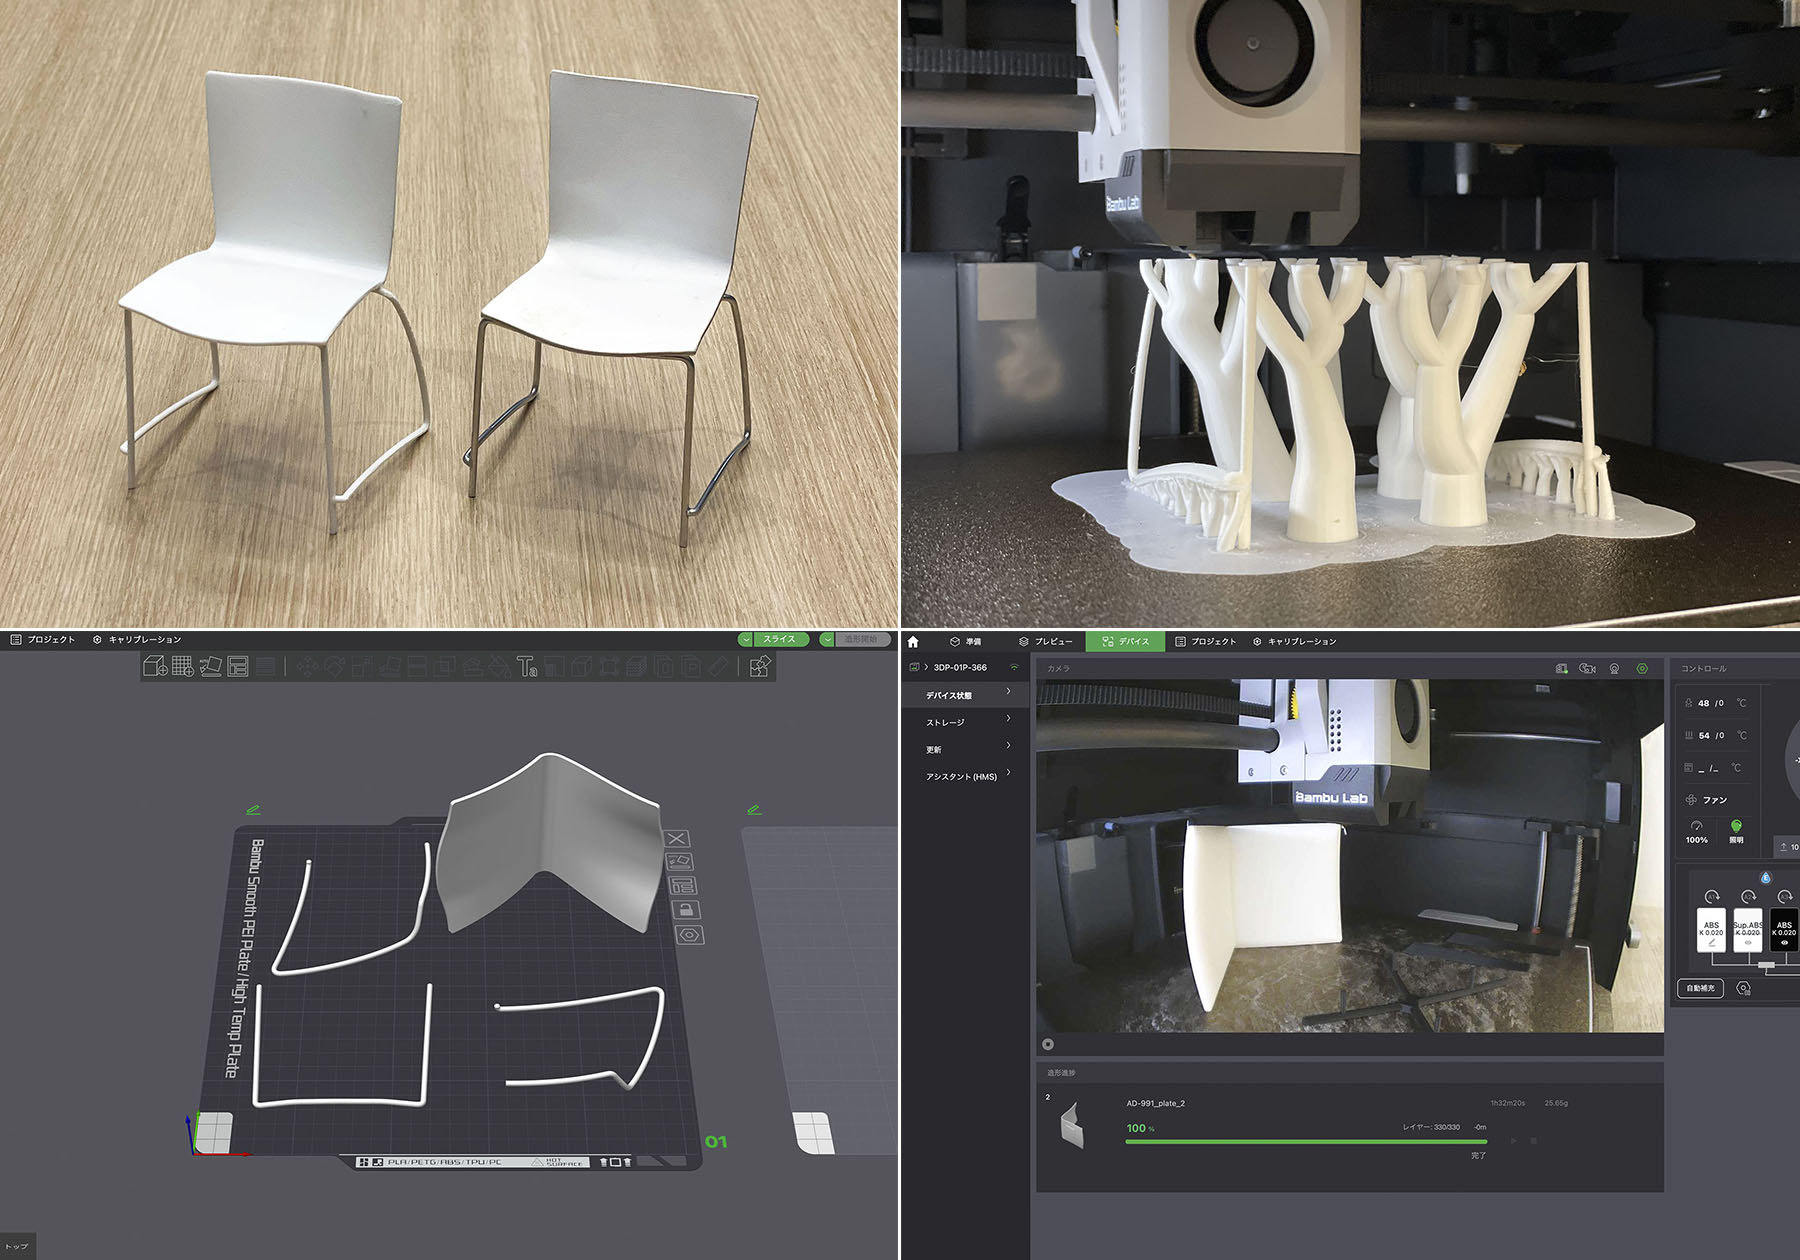The image size is (1800, 1260).
Task: Toggle the plate lock icon
Action: 685,910
